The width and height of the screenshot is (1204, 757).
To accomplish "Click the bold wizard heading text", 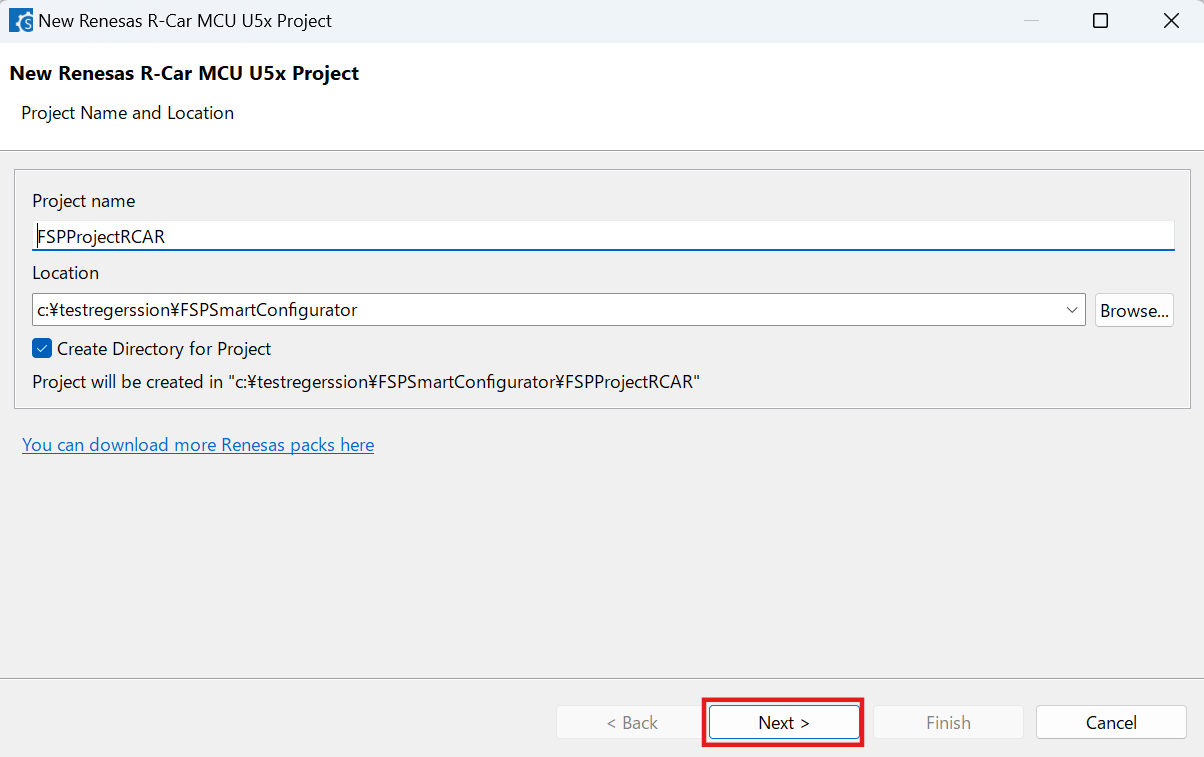I will click(184, 73).
